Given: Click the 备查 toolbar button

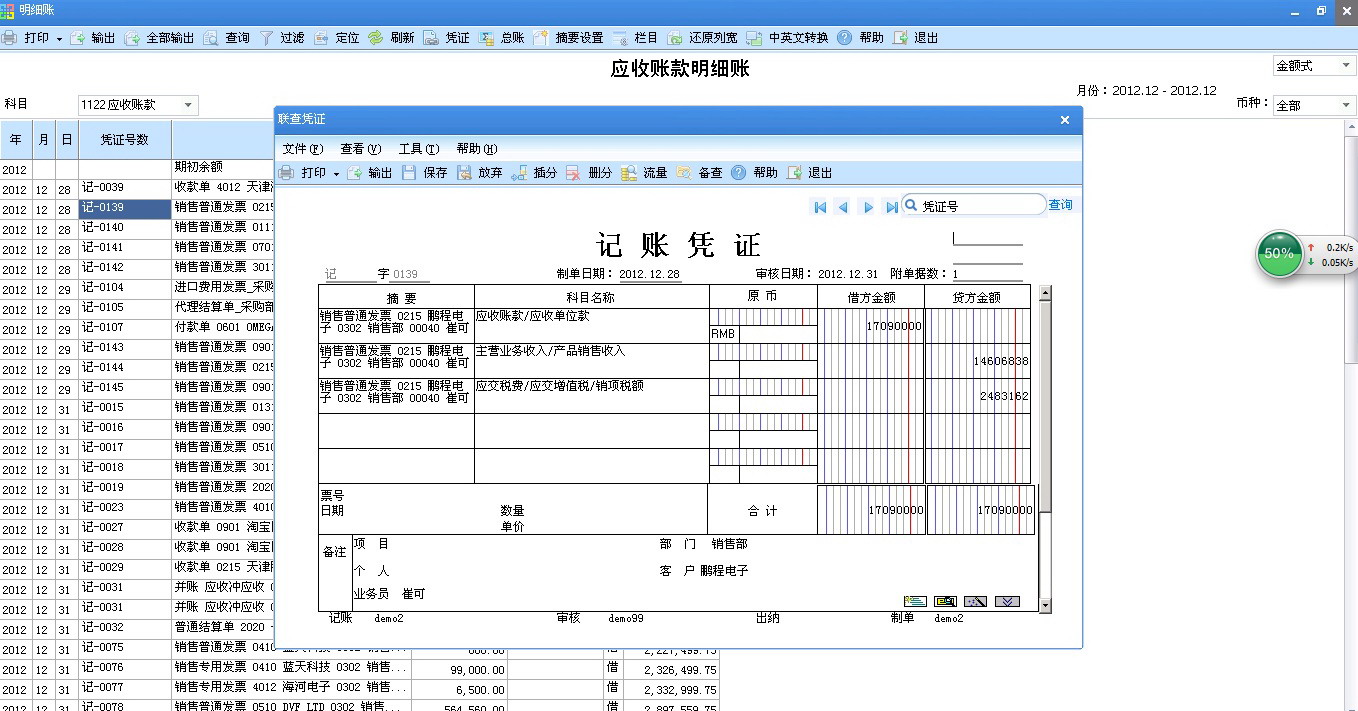Looking at the screenshot, I should click(x=699, y=173).
